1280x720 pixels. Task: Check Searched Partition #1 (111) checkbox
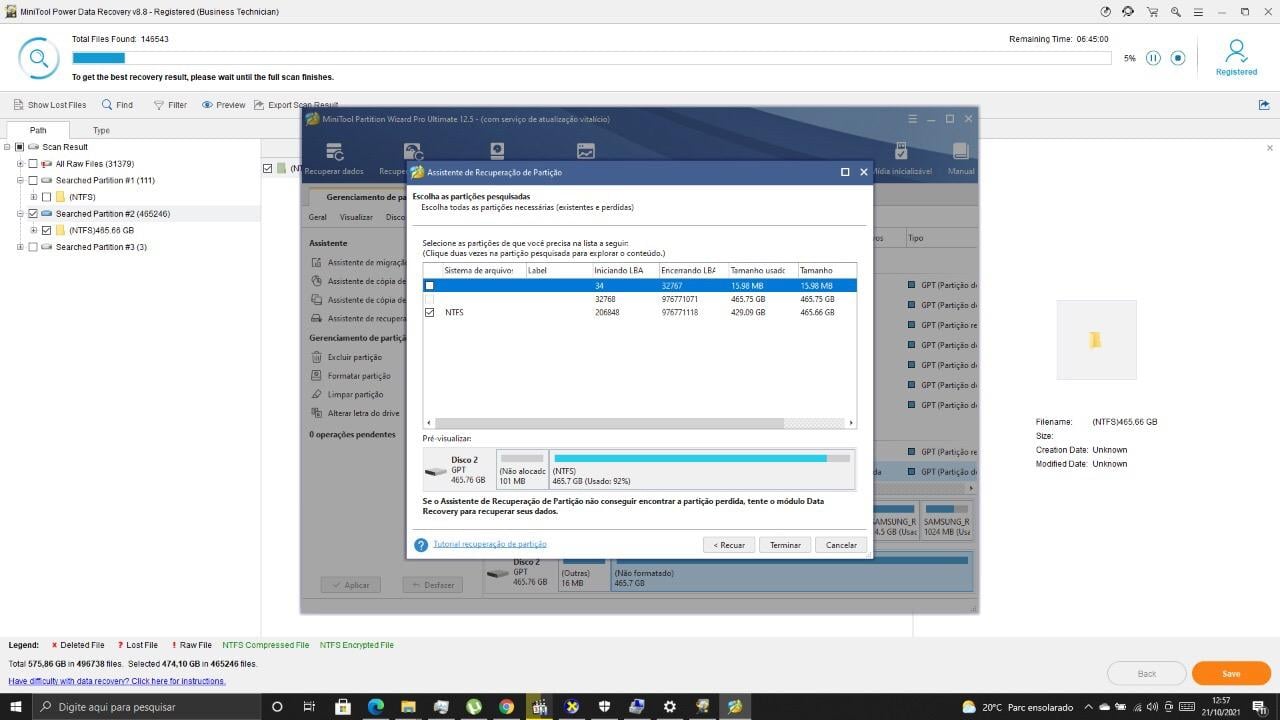(33, 181)
